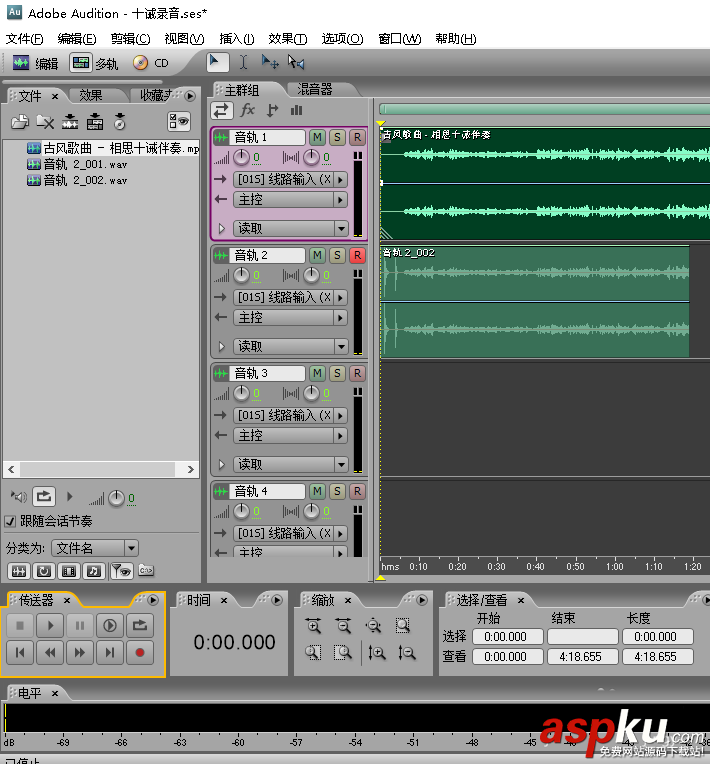
Task: Open the 音轨 1 读取 automation dropdown
Action: (x=290, y=228)
